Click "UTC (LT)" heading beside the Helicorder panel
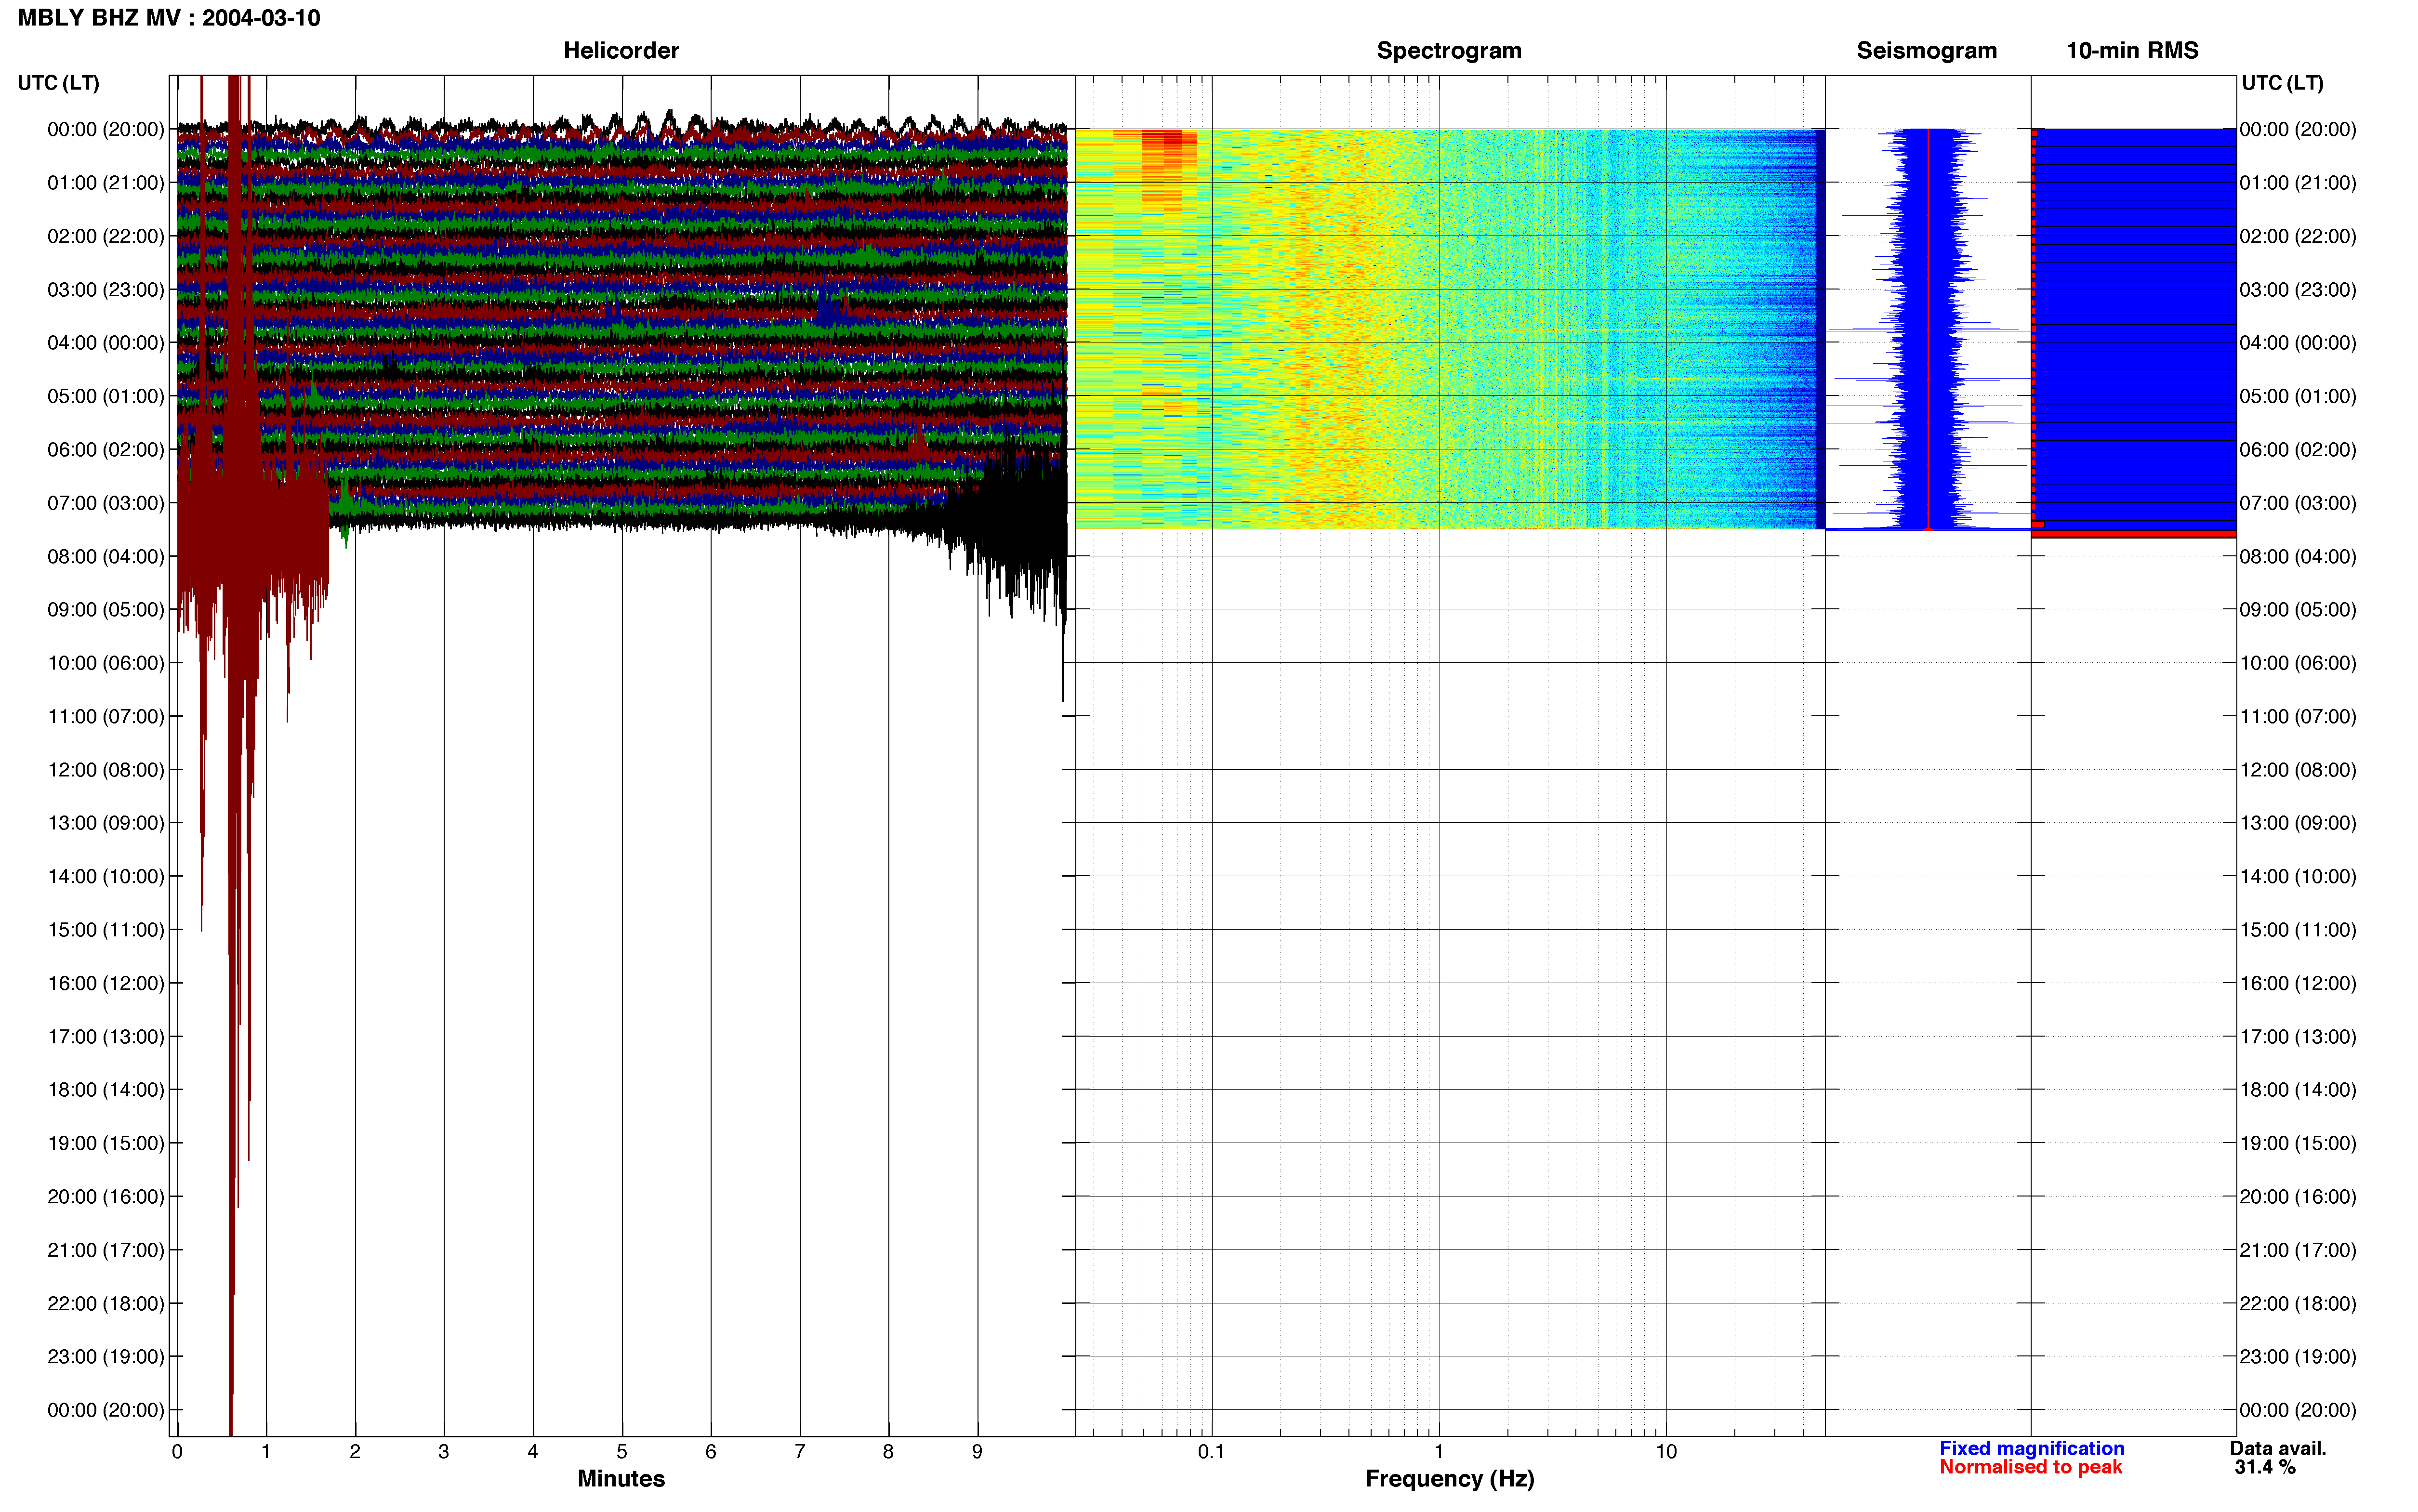The width and height of the screenshot is (2418, 1512). [x=58, y=83]
